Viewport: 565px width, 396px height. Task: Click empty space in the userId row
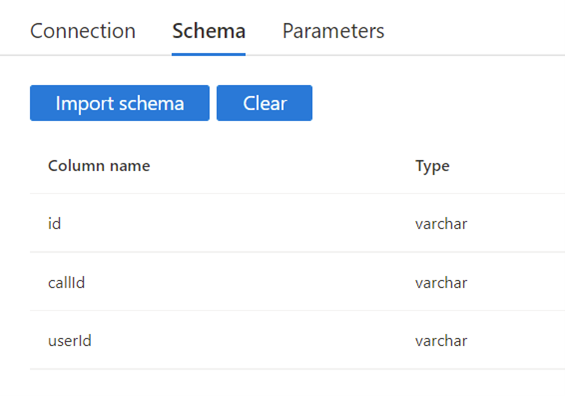[x=252, y=340]
